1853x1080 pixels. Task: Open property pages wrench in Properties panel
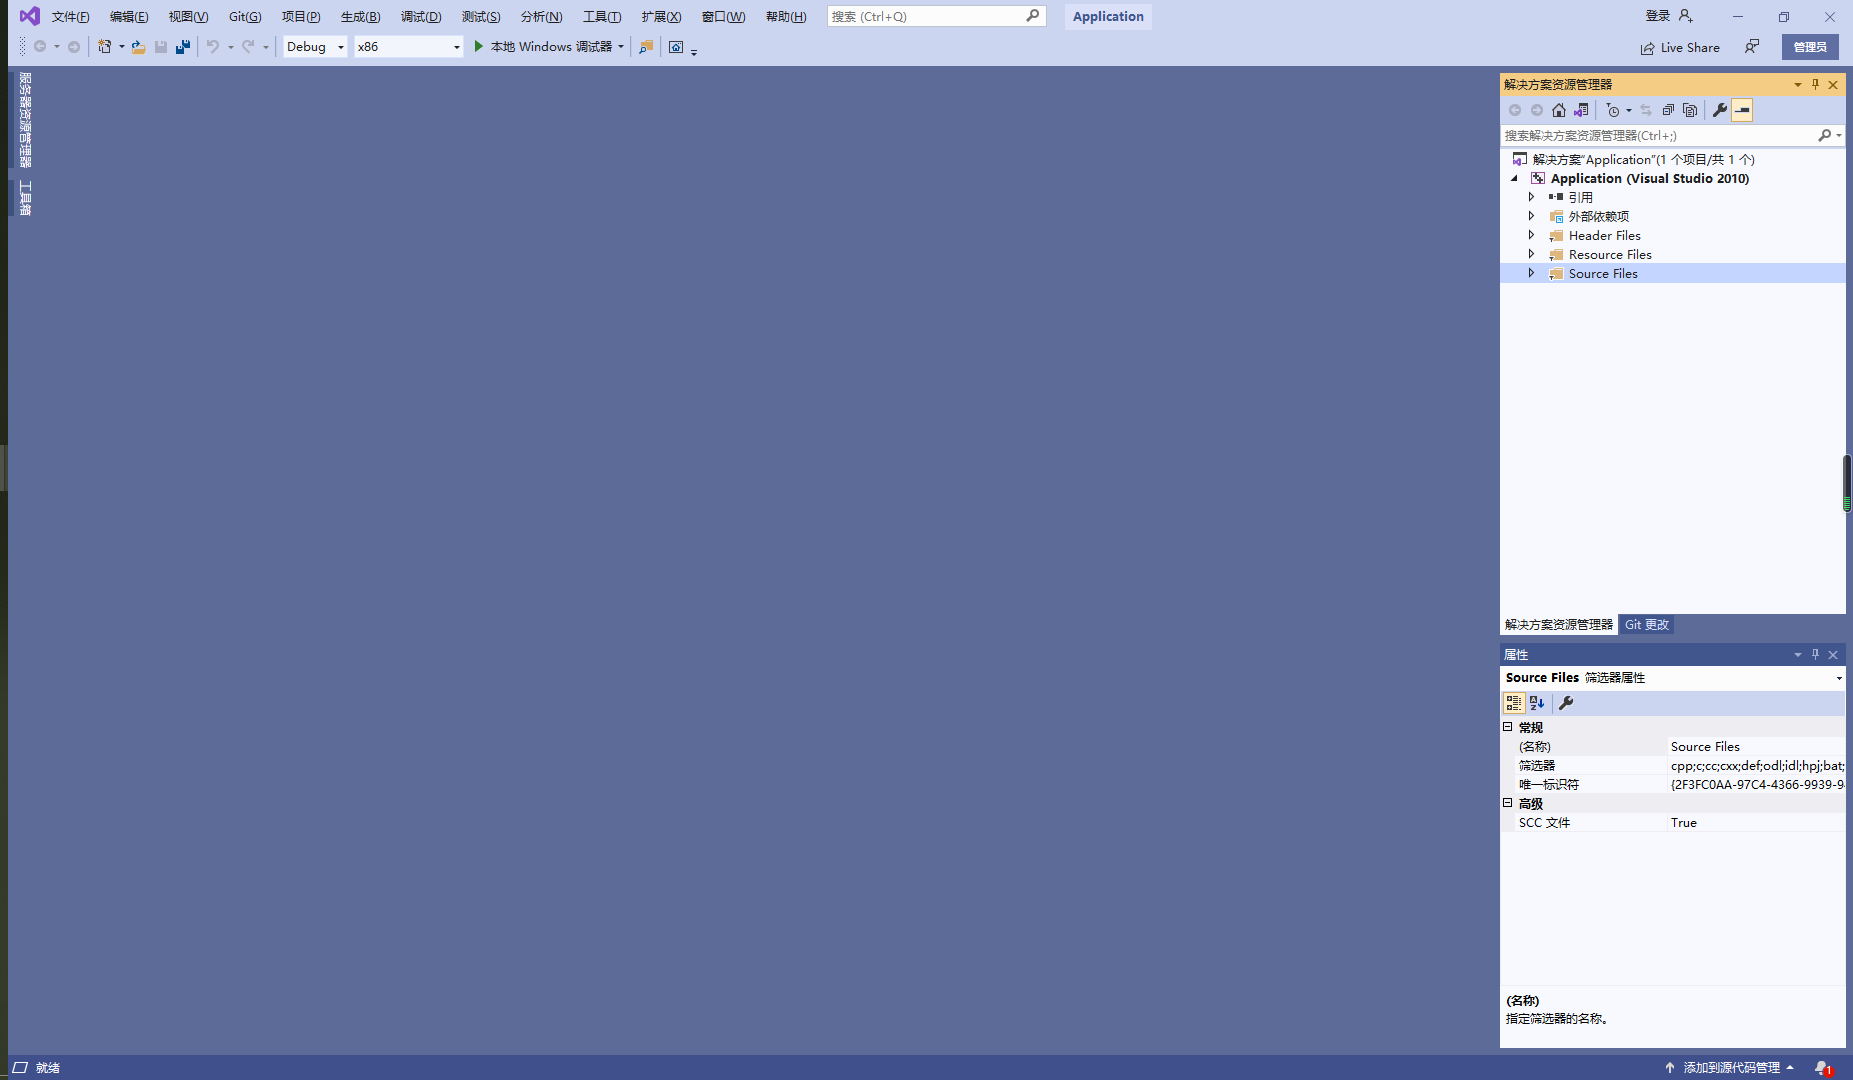1566,703
